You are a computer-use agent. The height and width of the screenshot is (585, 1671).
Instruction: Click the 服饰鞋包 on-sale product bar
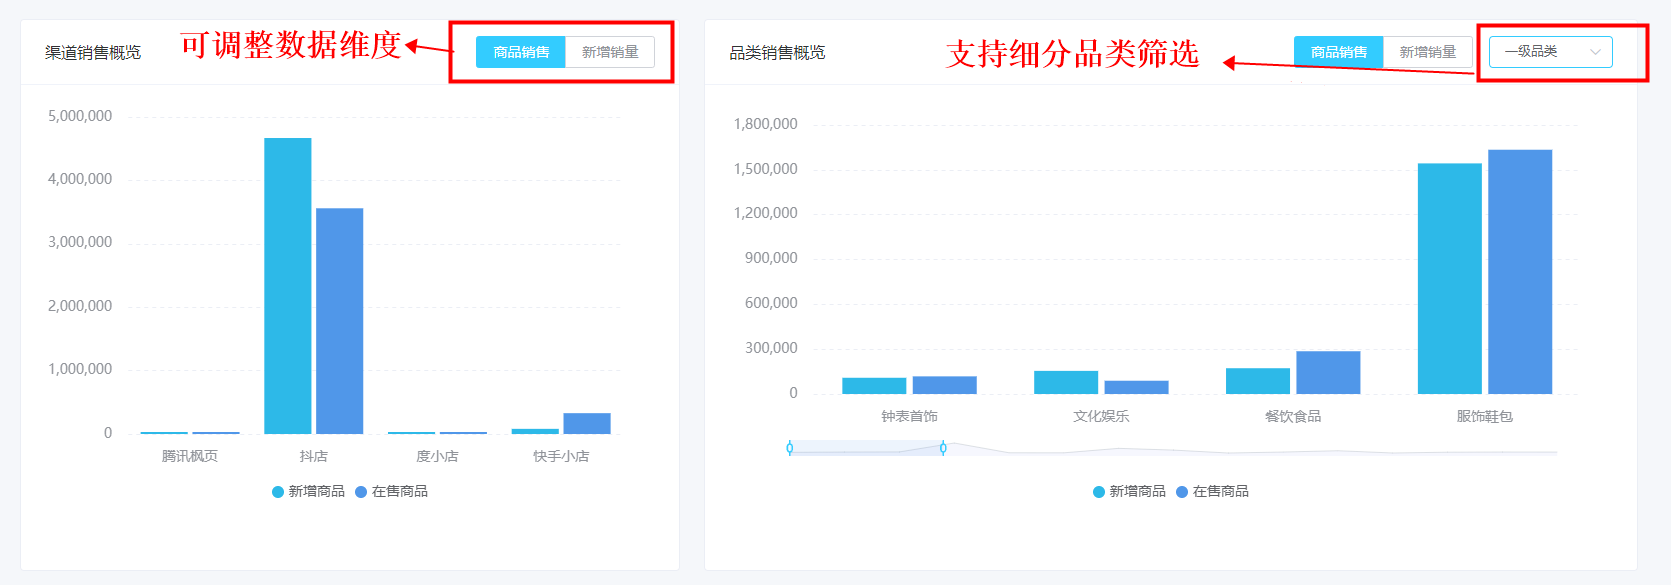pos(1520,272)
